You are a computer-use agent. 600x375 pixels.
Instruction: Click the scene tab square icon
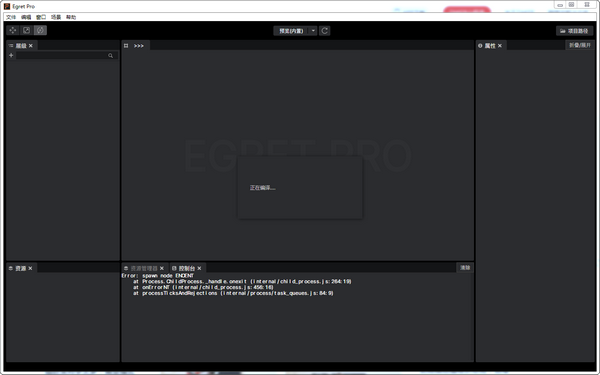pos(126,46)
